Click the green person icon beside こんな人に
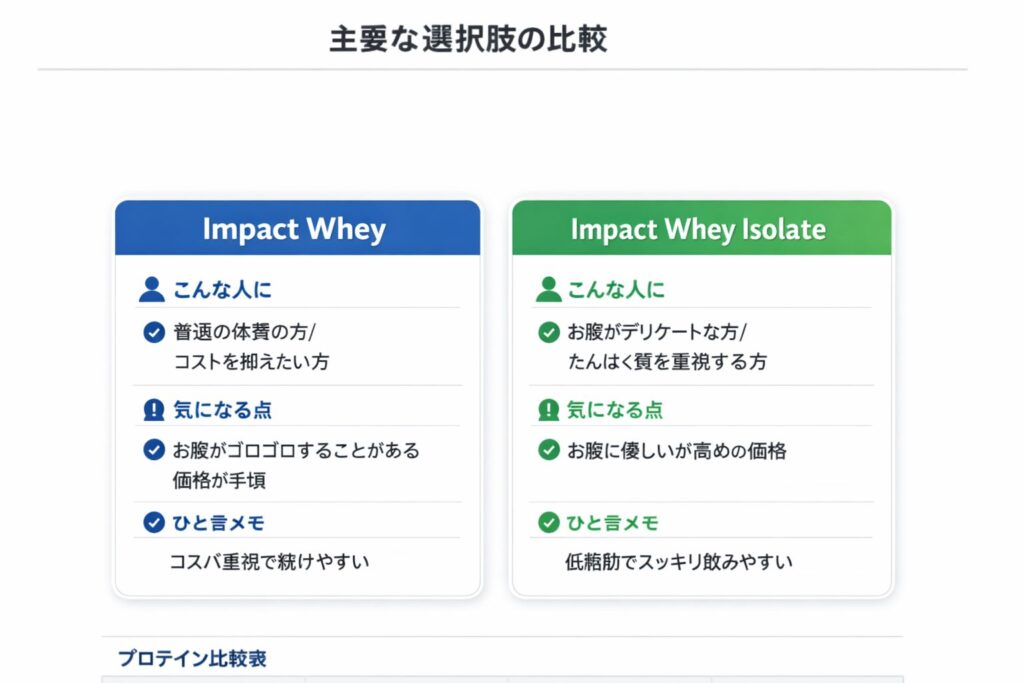 tap(548, 290)
